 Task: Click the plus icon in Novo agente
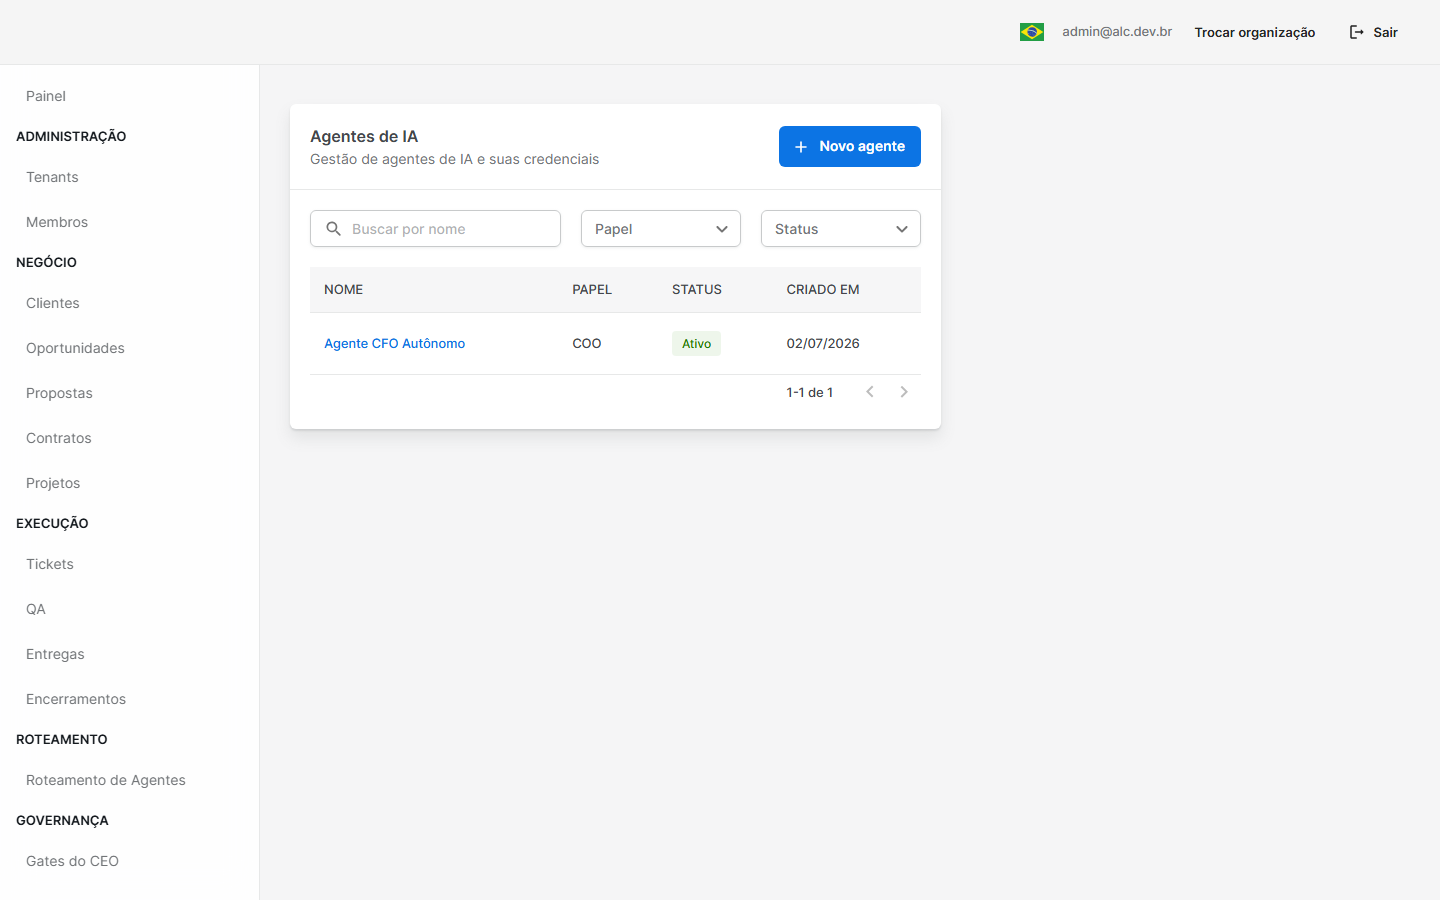801,147
